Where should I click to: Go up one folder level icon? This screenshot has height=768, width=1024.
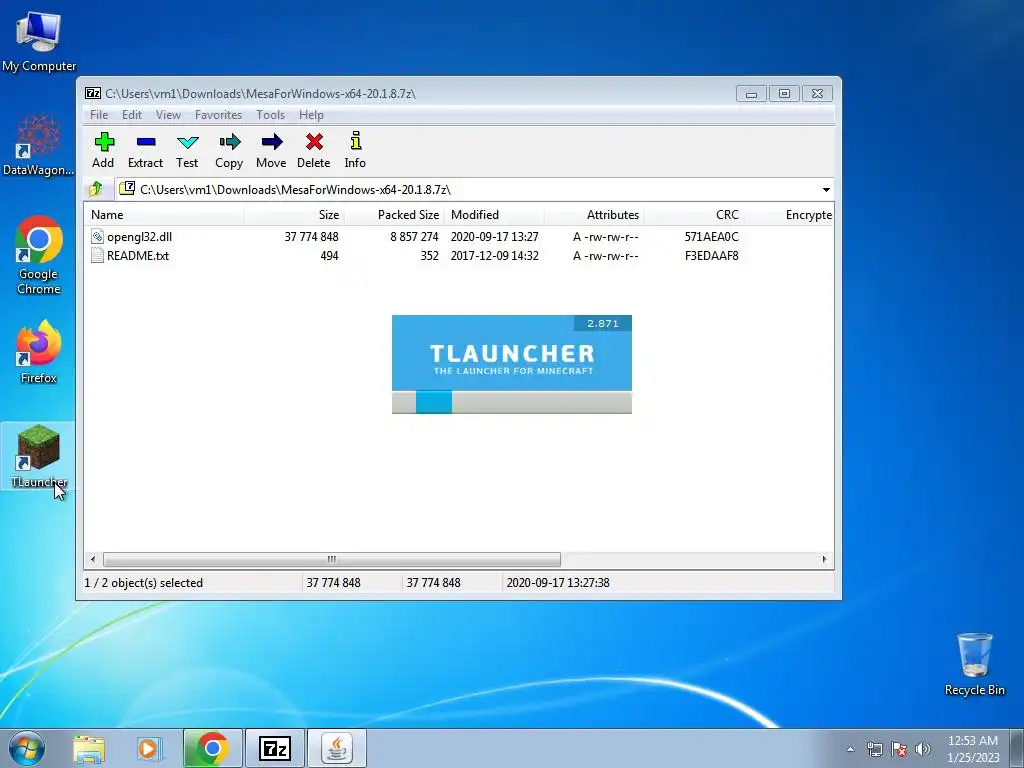(96, 189)
